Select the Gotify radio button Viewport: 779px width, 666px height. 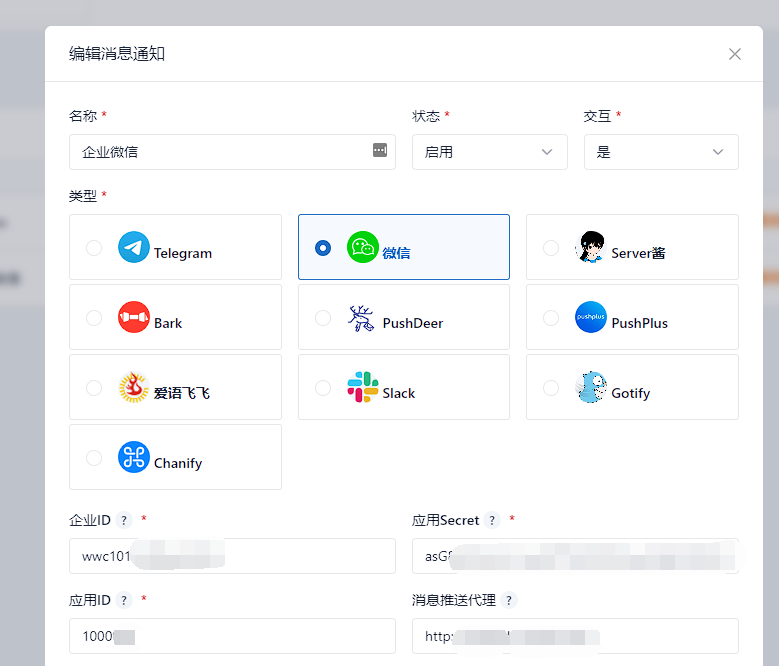coord(551,387)
